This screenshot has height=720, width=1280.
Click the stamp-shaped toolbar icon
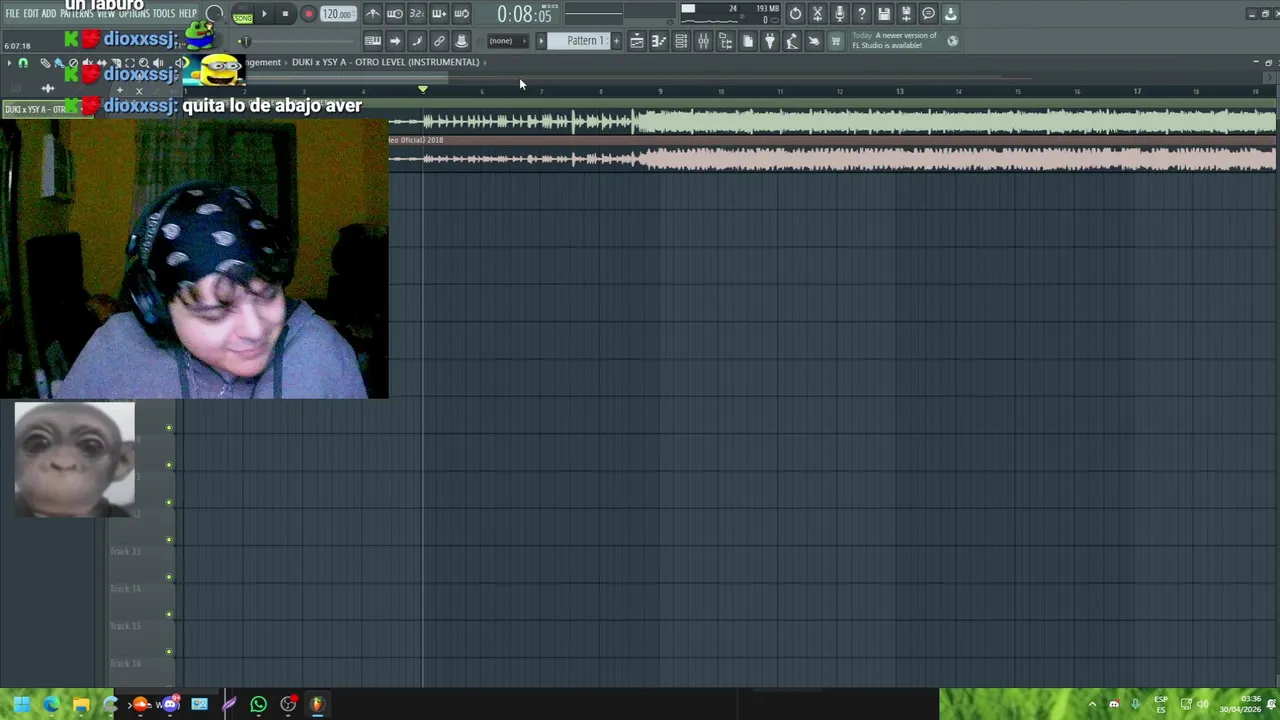(x=461, y=41)
